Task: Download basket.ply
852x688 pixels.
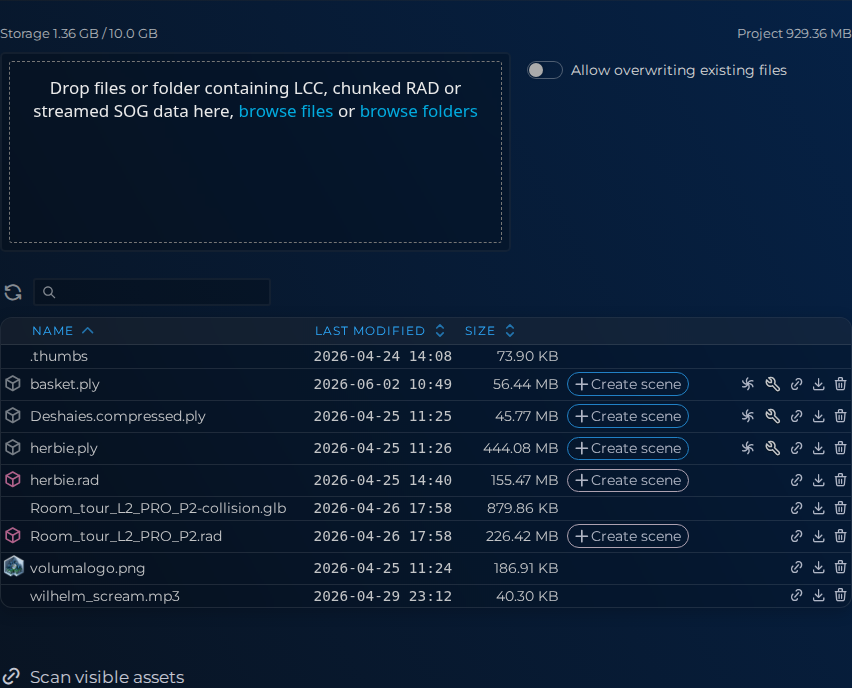Action: 818,384
